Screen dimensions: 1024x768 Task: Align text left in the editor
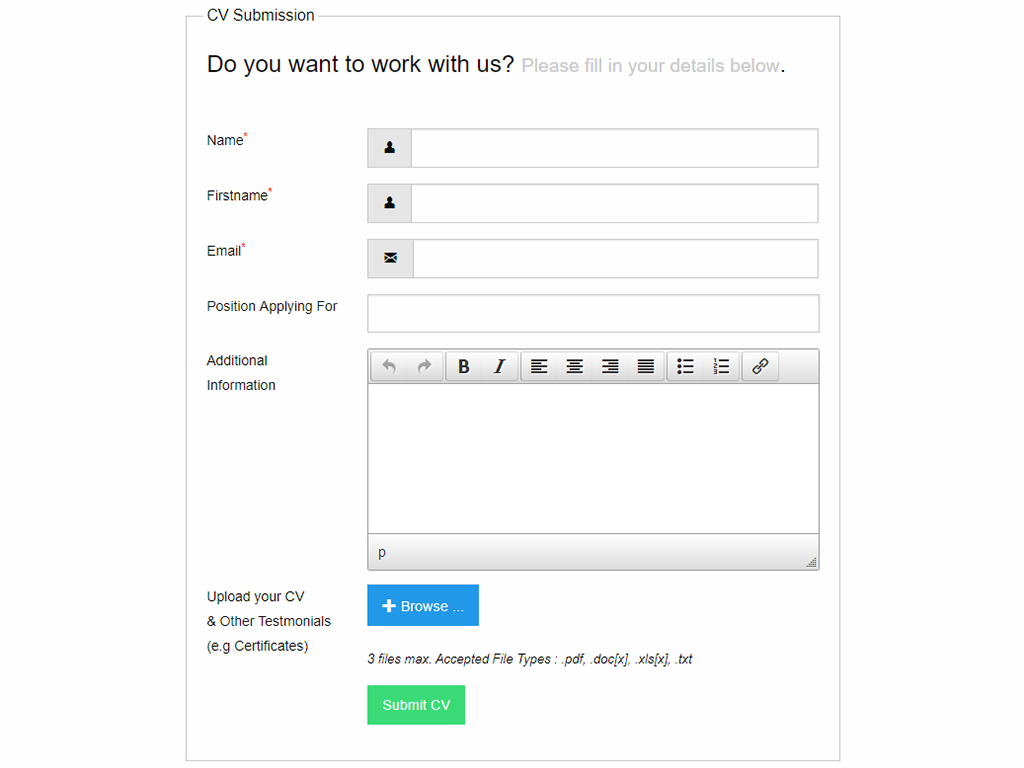click(539, 367)
